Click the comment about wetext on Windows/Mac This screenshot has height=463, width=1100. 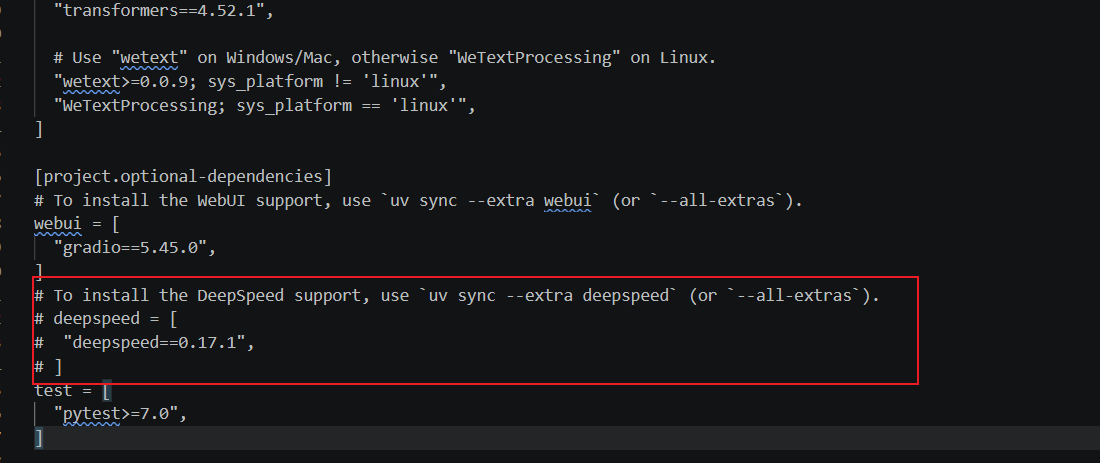coord(384,58)
